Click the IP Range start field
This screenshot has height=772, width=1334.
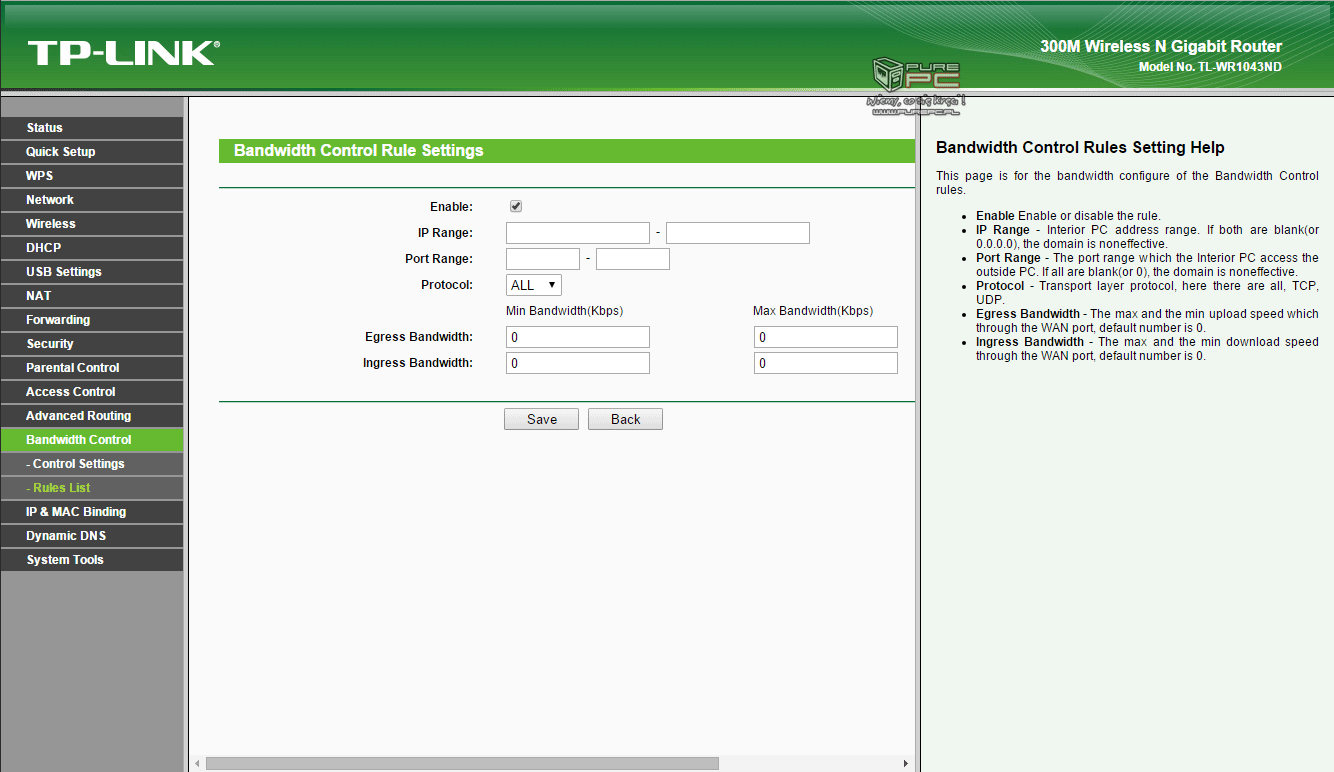[x=578, y=233]
